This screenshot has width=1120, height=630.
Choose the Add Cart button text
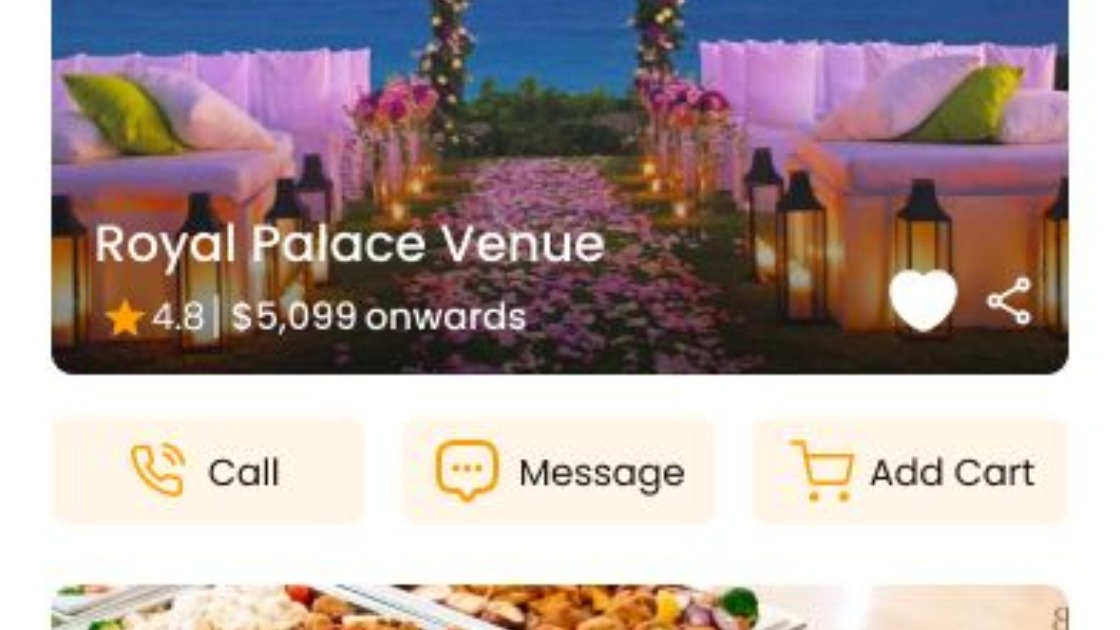[952, 472]
